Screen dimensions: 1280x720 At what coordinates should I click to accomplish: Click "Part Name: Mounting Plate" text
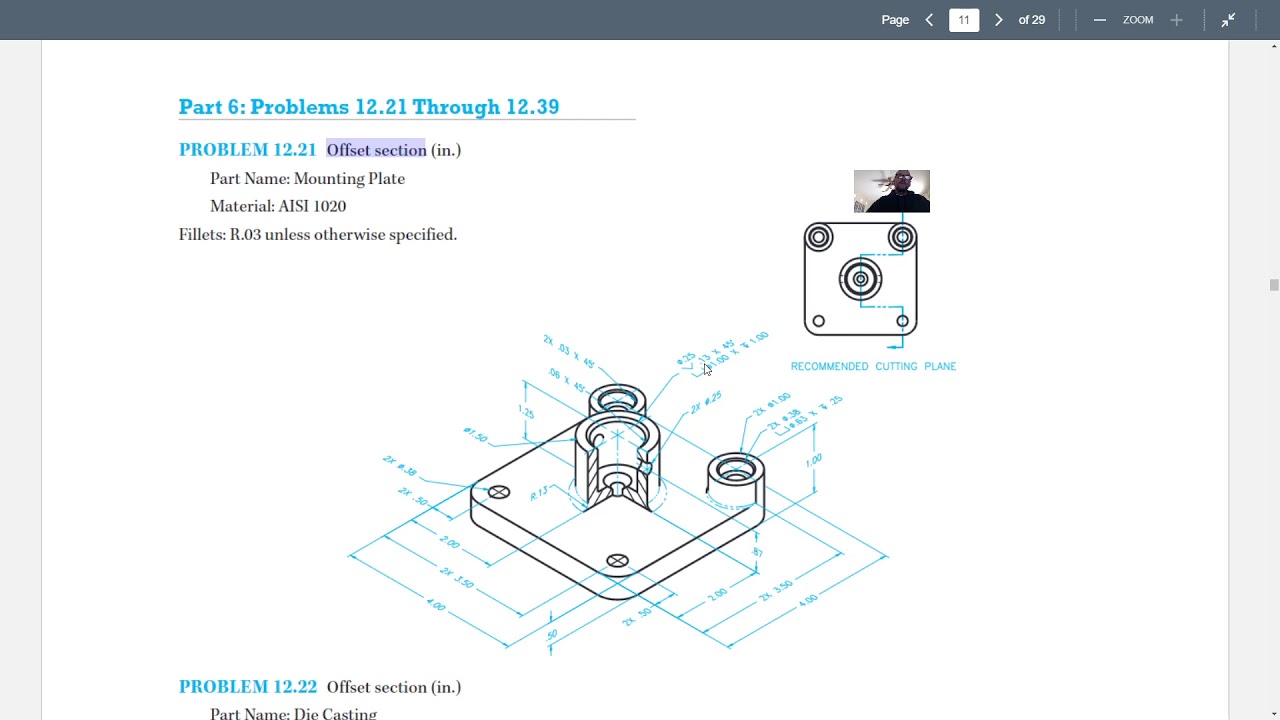(x=307, y=179)
